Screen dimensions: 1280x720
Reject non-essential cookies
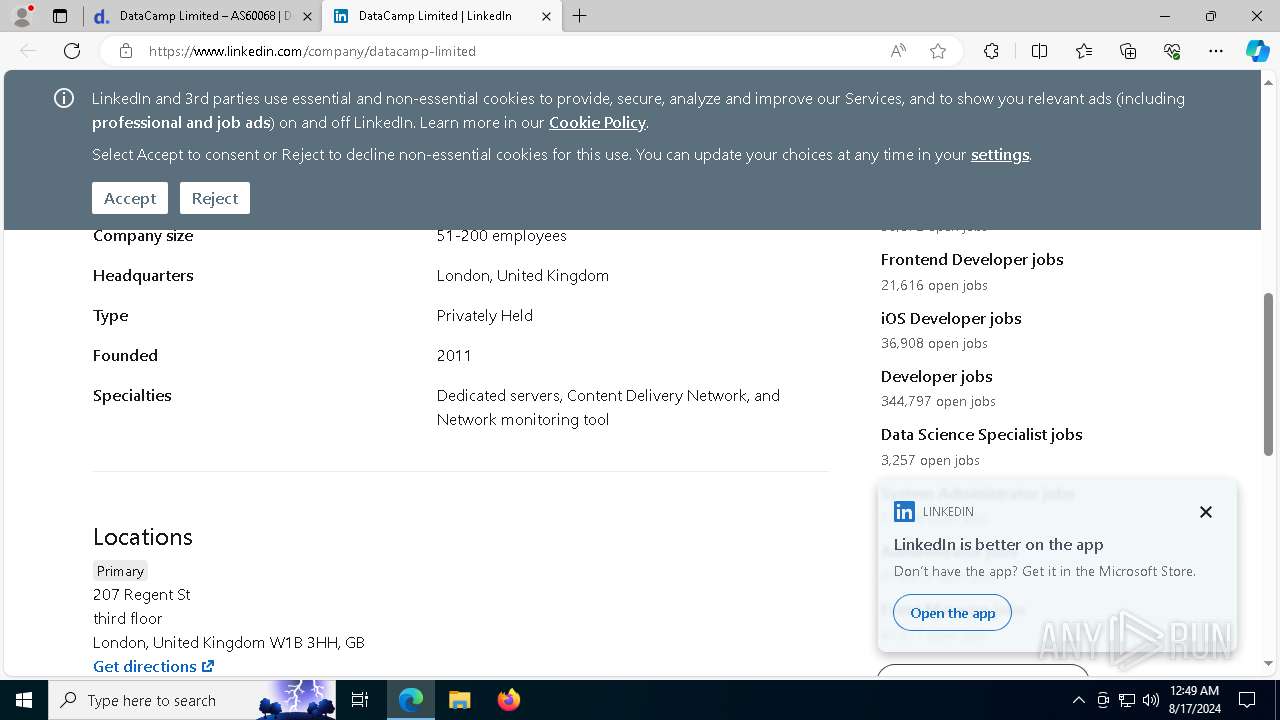click(x=215, y=198)
